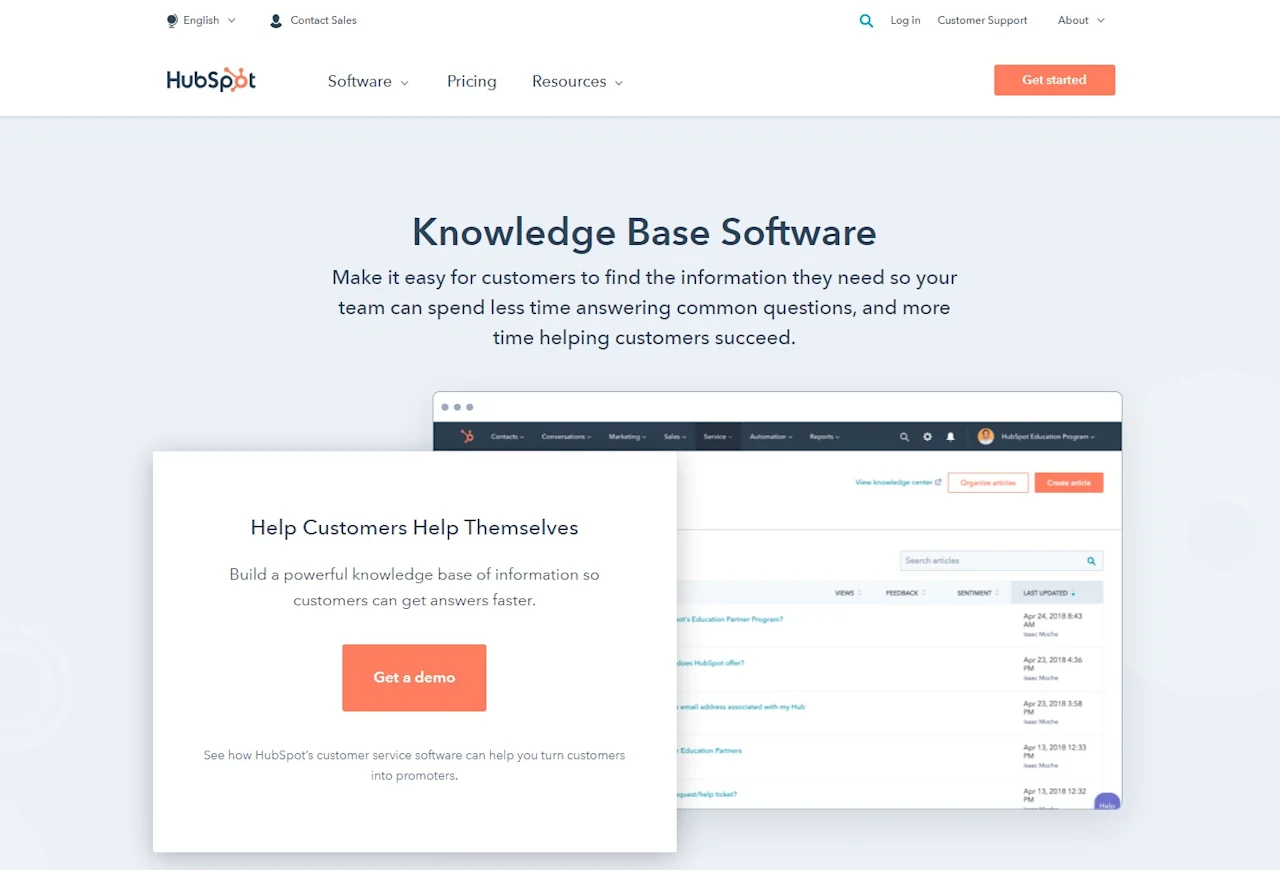This screenshot has height=870, width=1280.
Task: Open the Contacts menu in embedded app
Action: [x=507, y=437]
